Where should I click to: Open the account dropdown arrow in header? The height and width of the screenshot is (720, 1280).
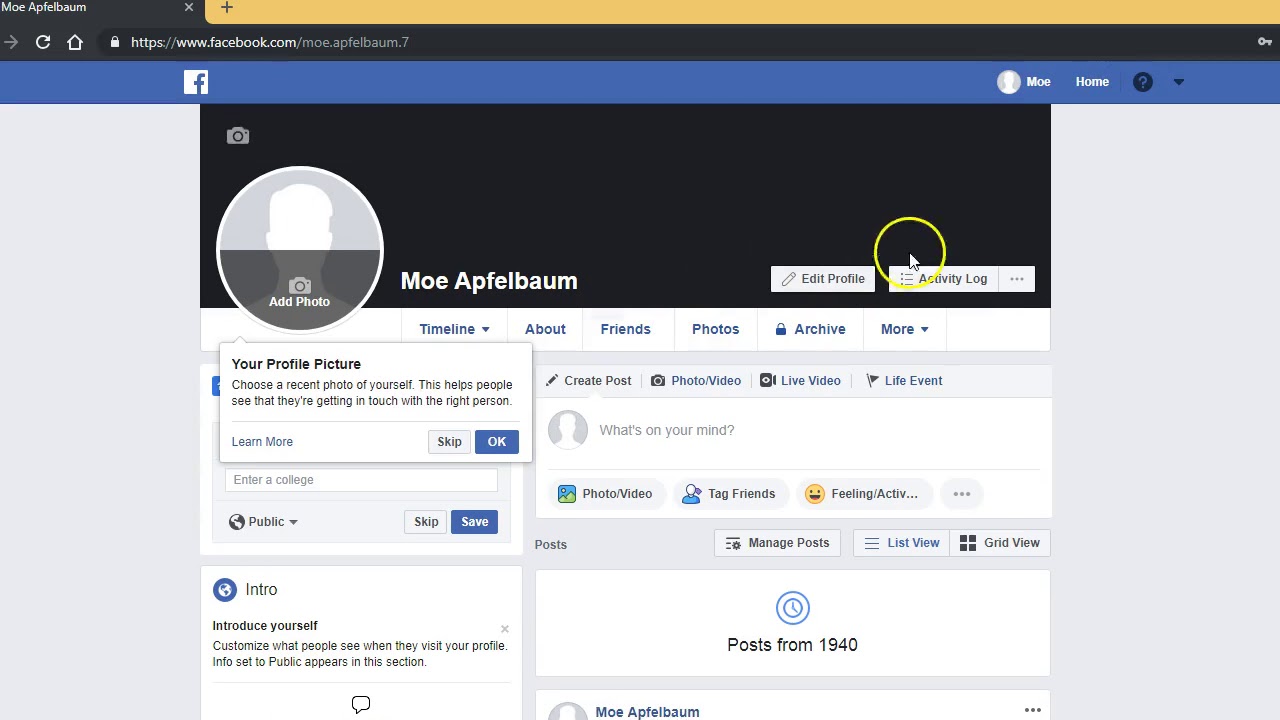point(1178,82)
